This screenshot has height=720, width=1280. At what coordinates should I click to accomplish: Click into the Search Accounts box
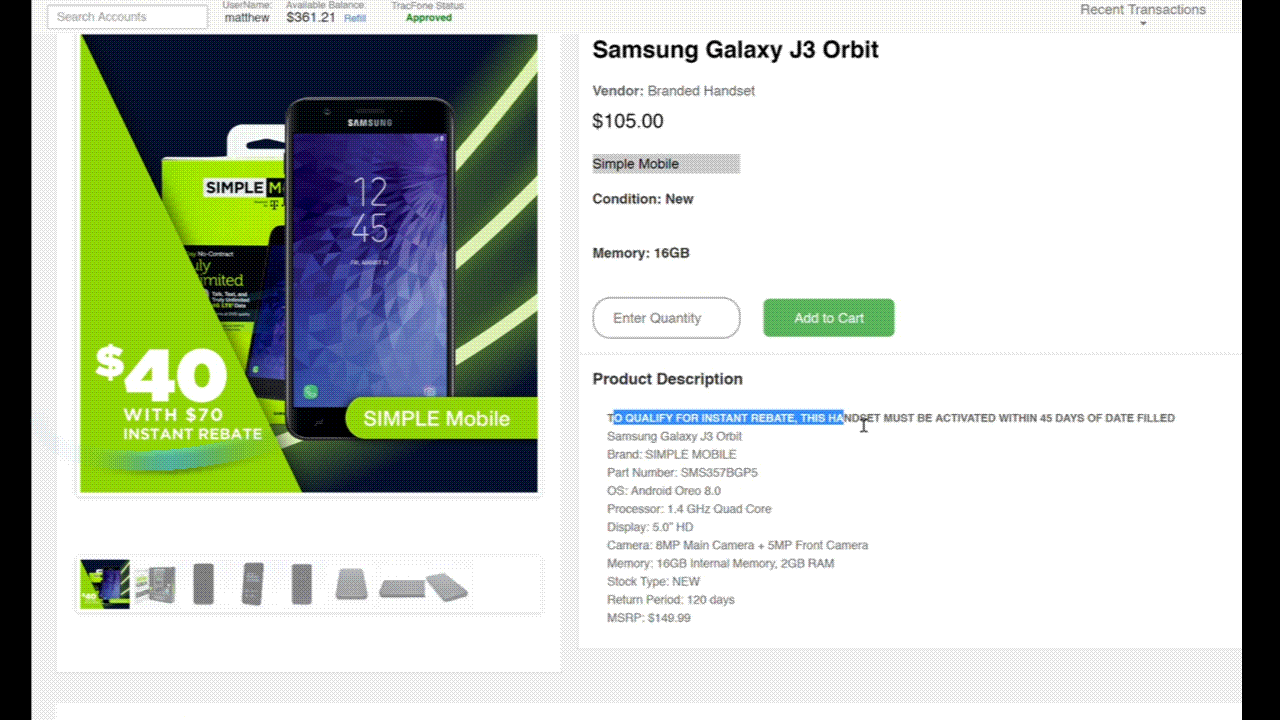[130, 17]
